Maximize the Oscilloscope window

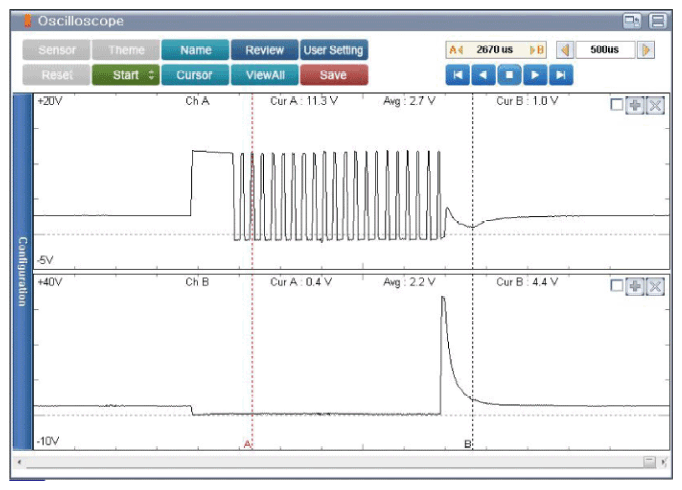pos(658,21)
